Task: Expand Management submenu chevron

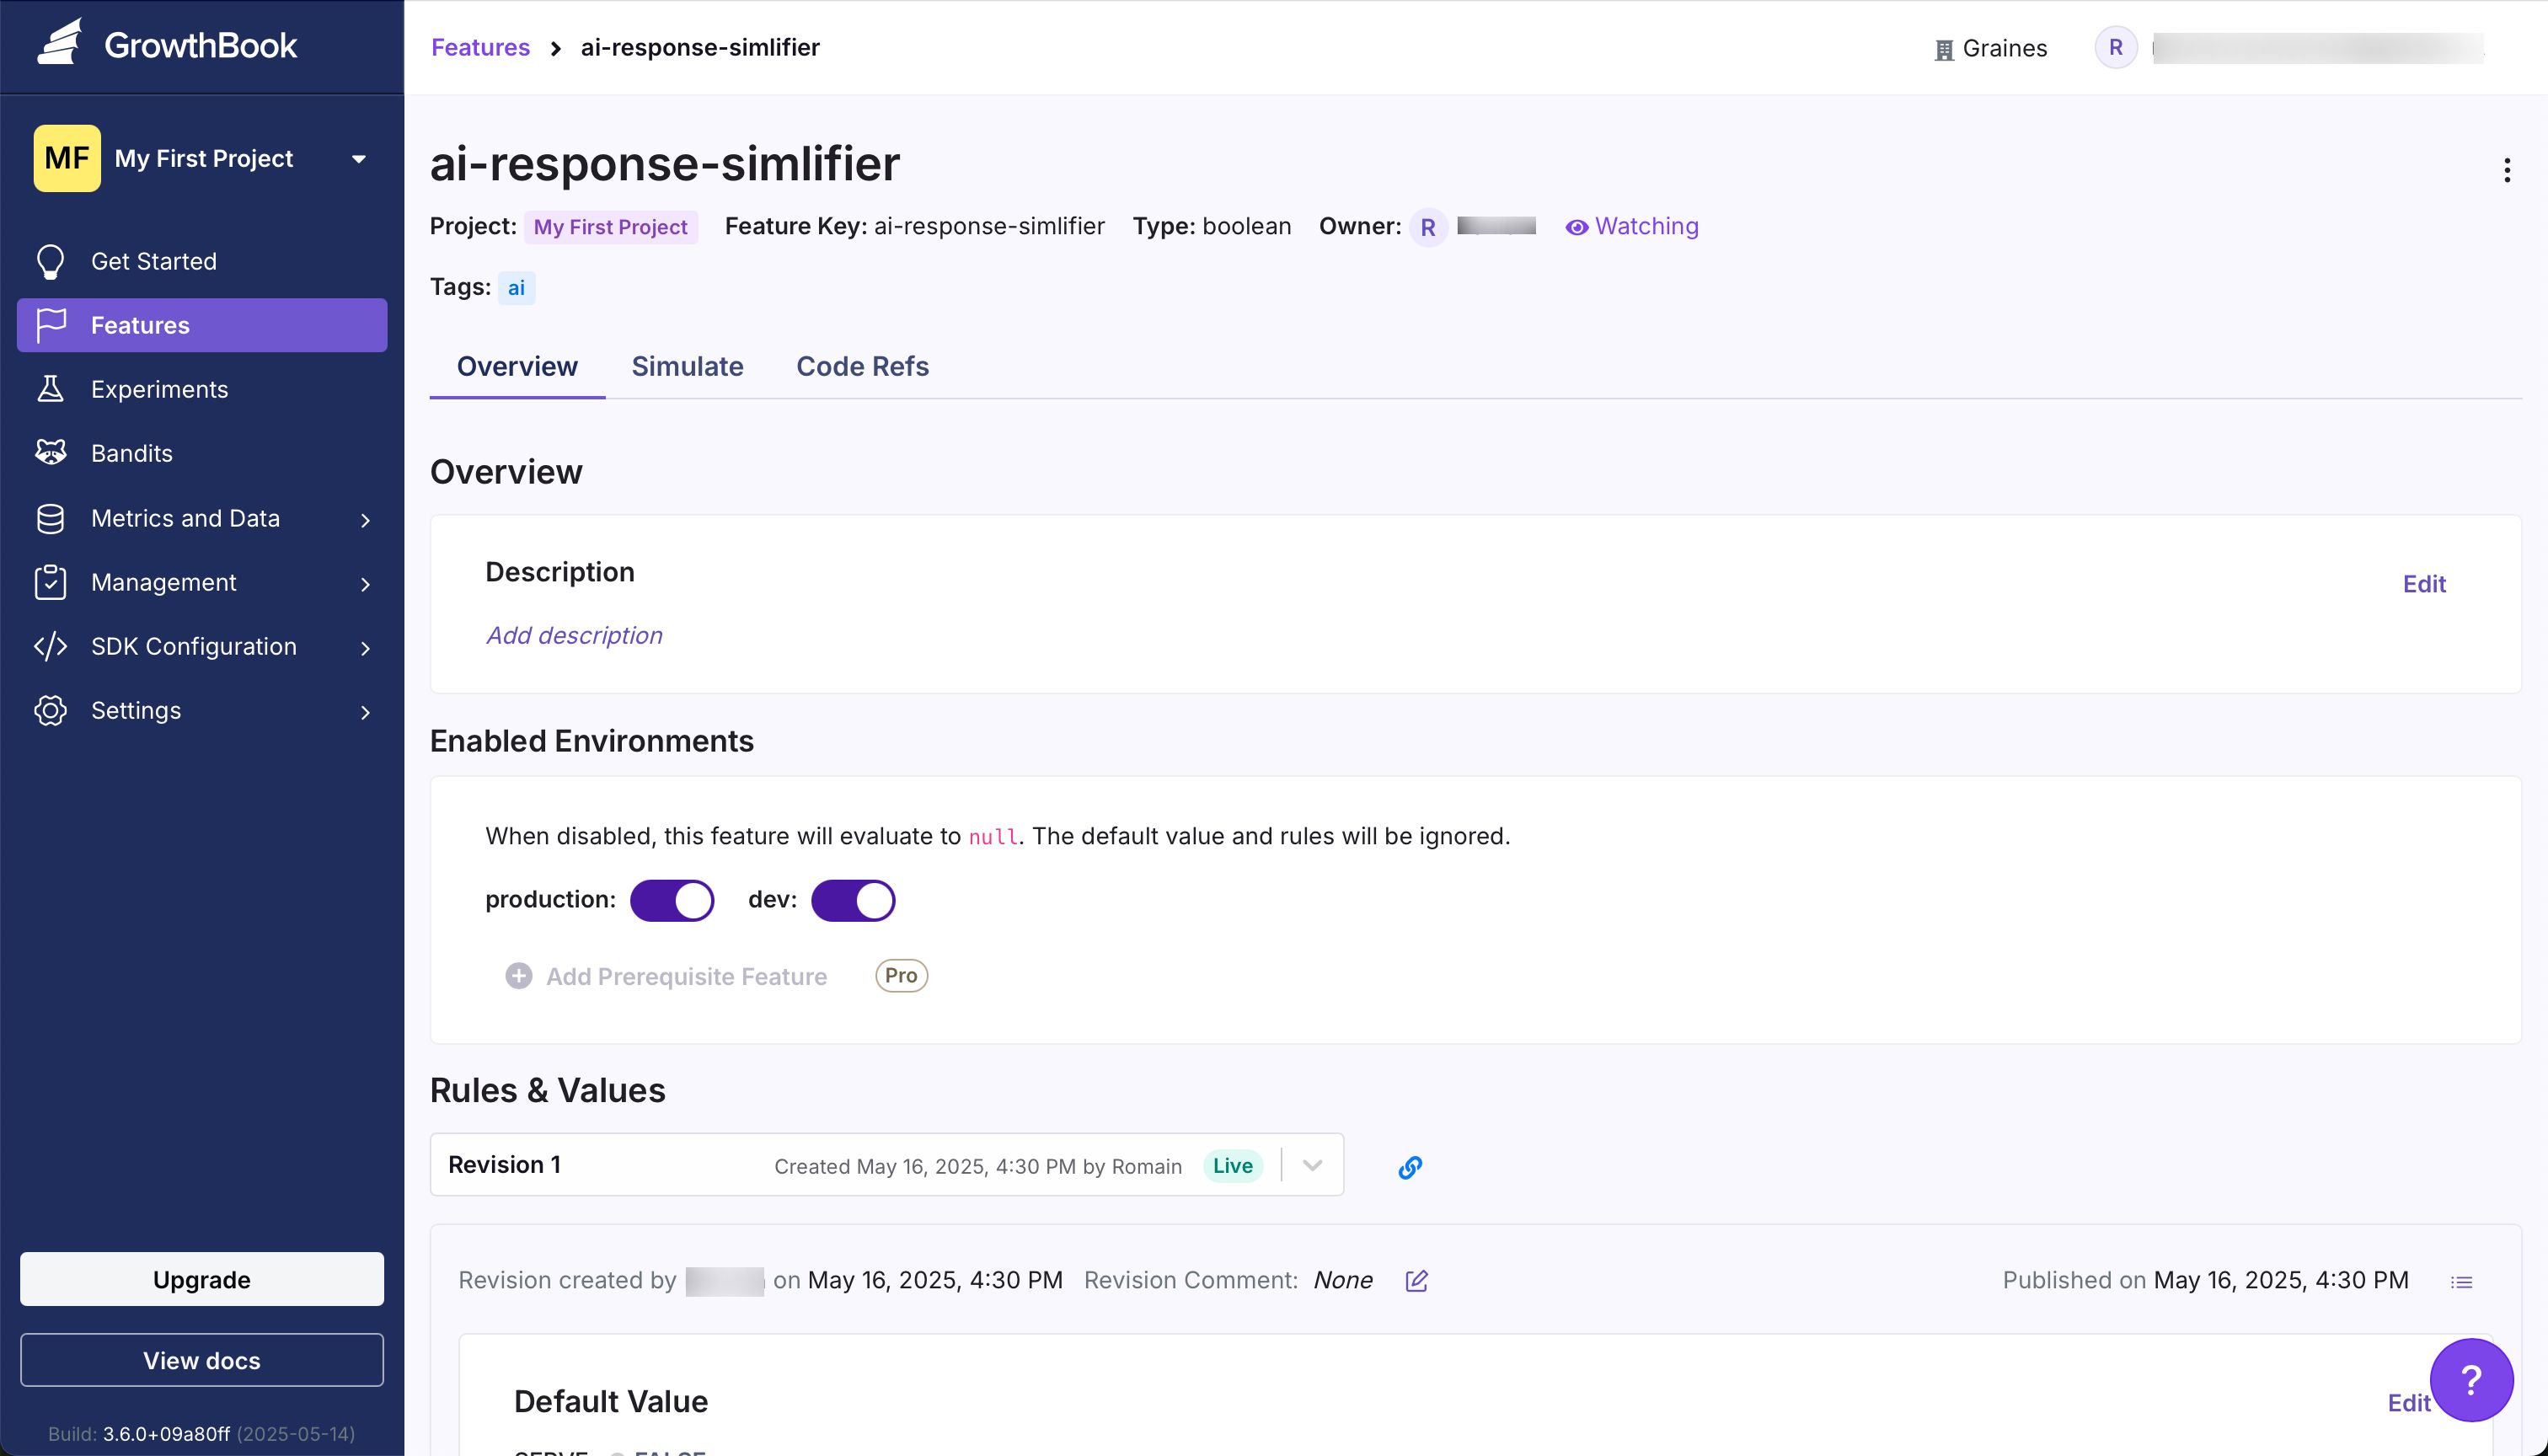Action: (365, 584)
